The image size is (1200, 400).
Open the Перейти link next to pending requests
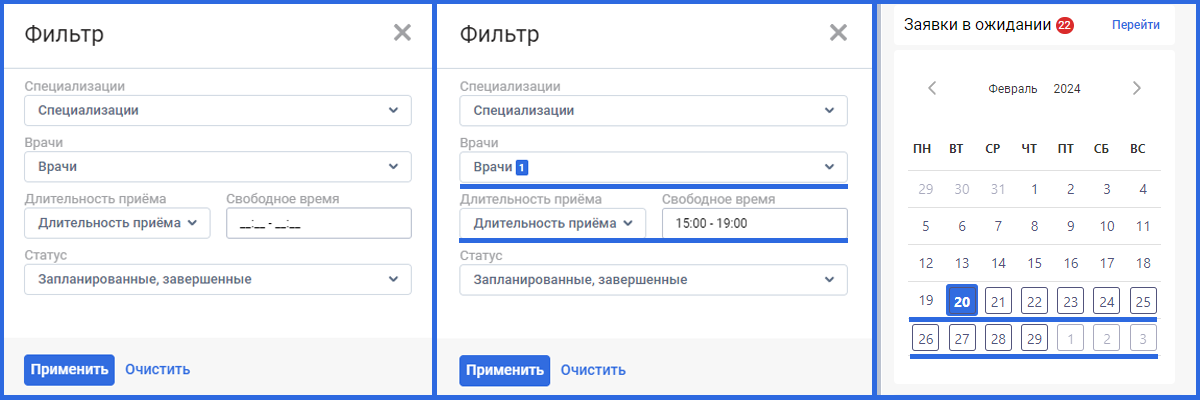coord(1135,25)
